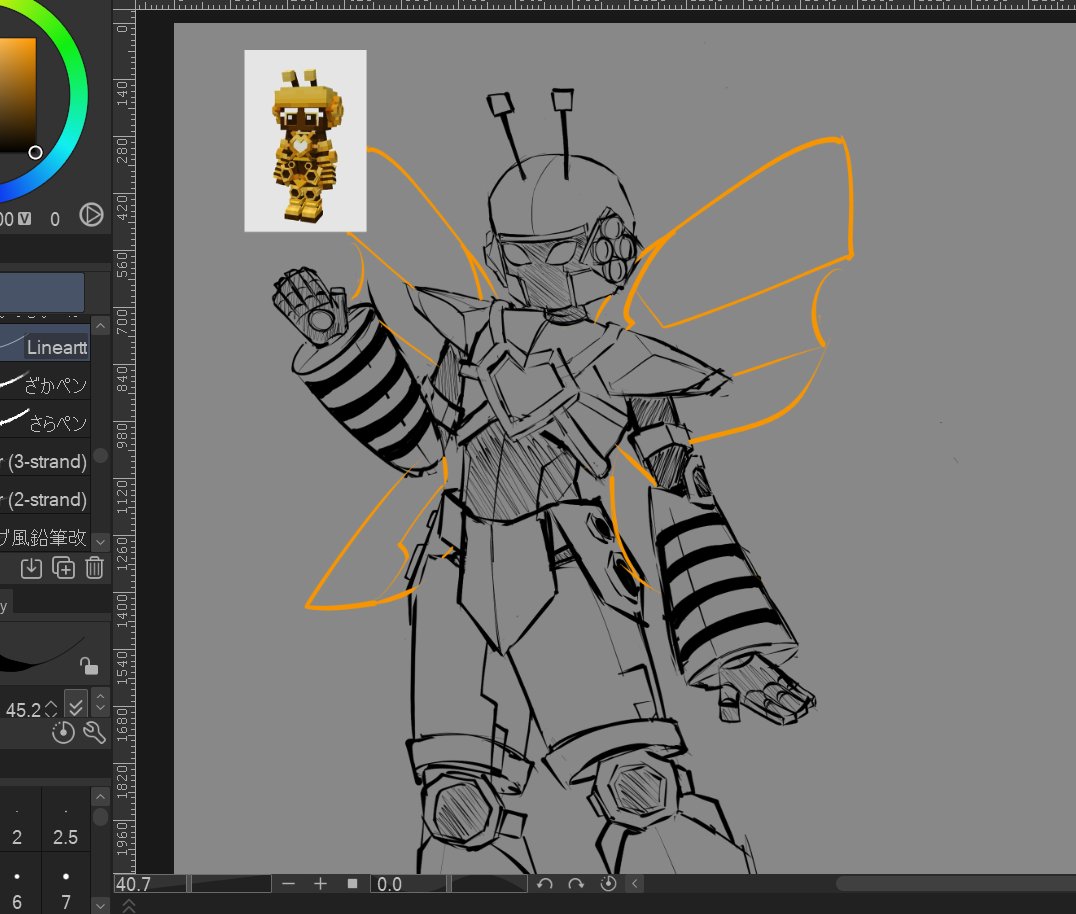Delete the selected sub tool with the trash icon
Viewport: 1076px width, 914px height.
pyautogui.click(x=94, y=568)
